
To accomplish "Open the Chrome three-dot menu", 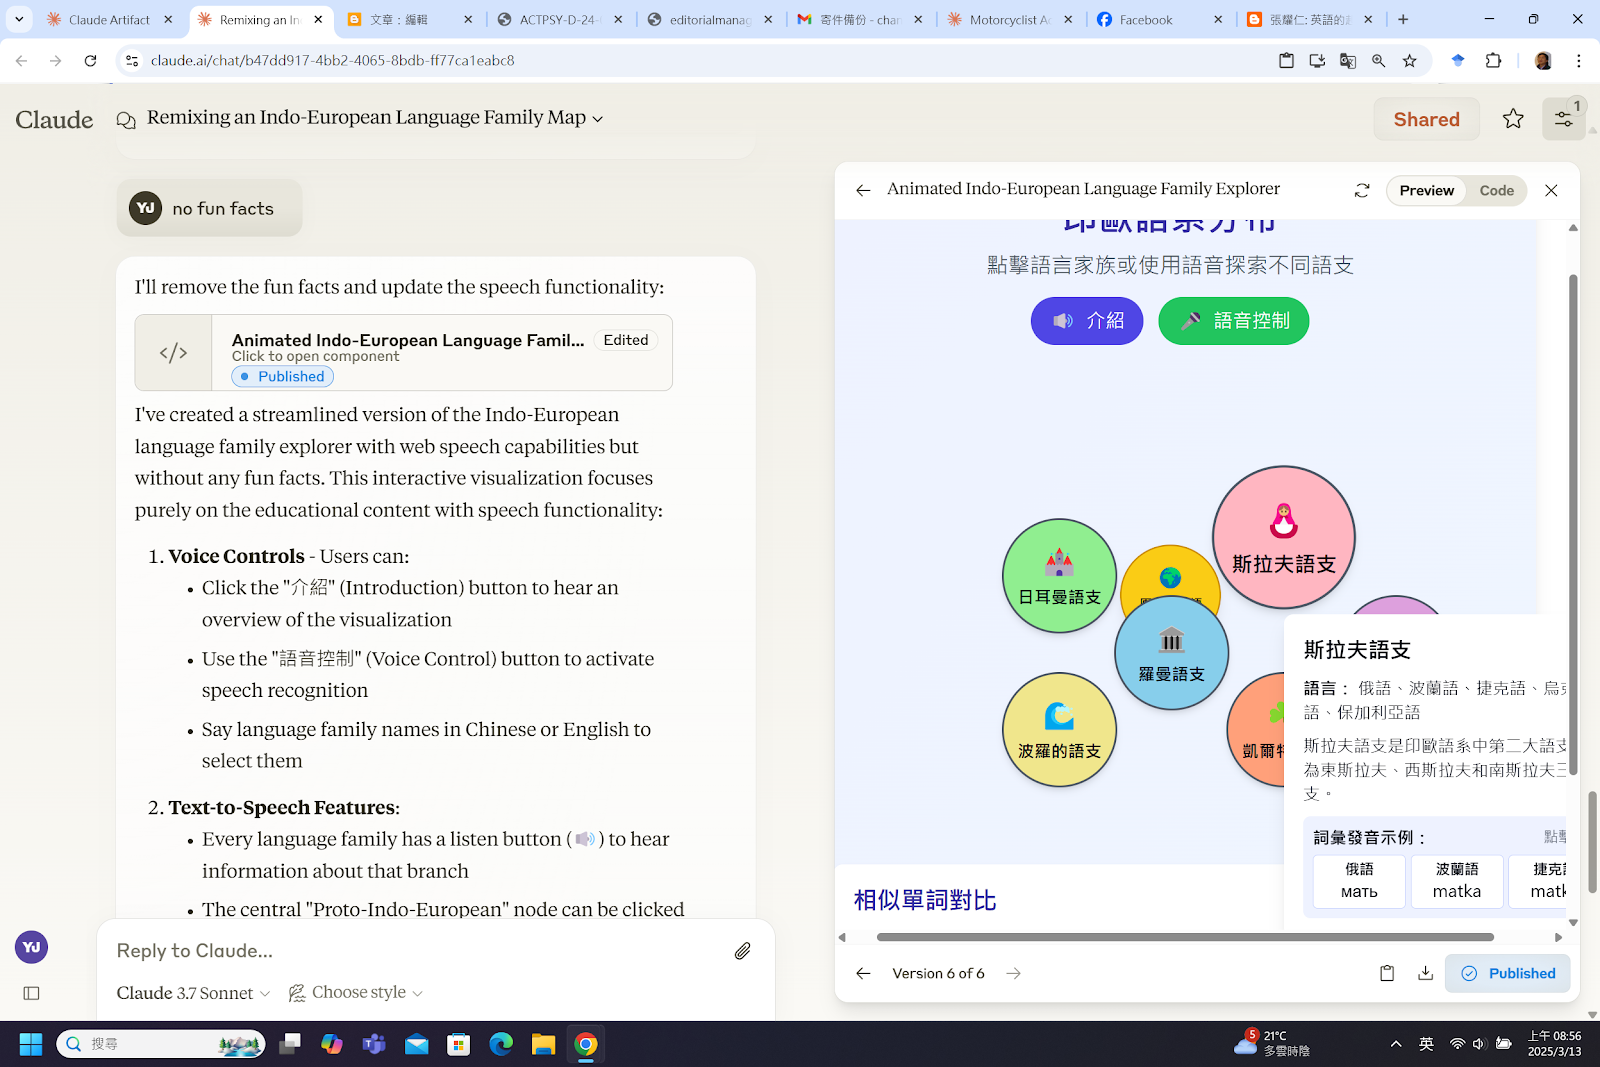I will 1579,61.
